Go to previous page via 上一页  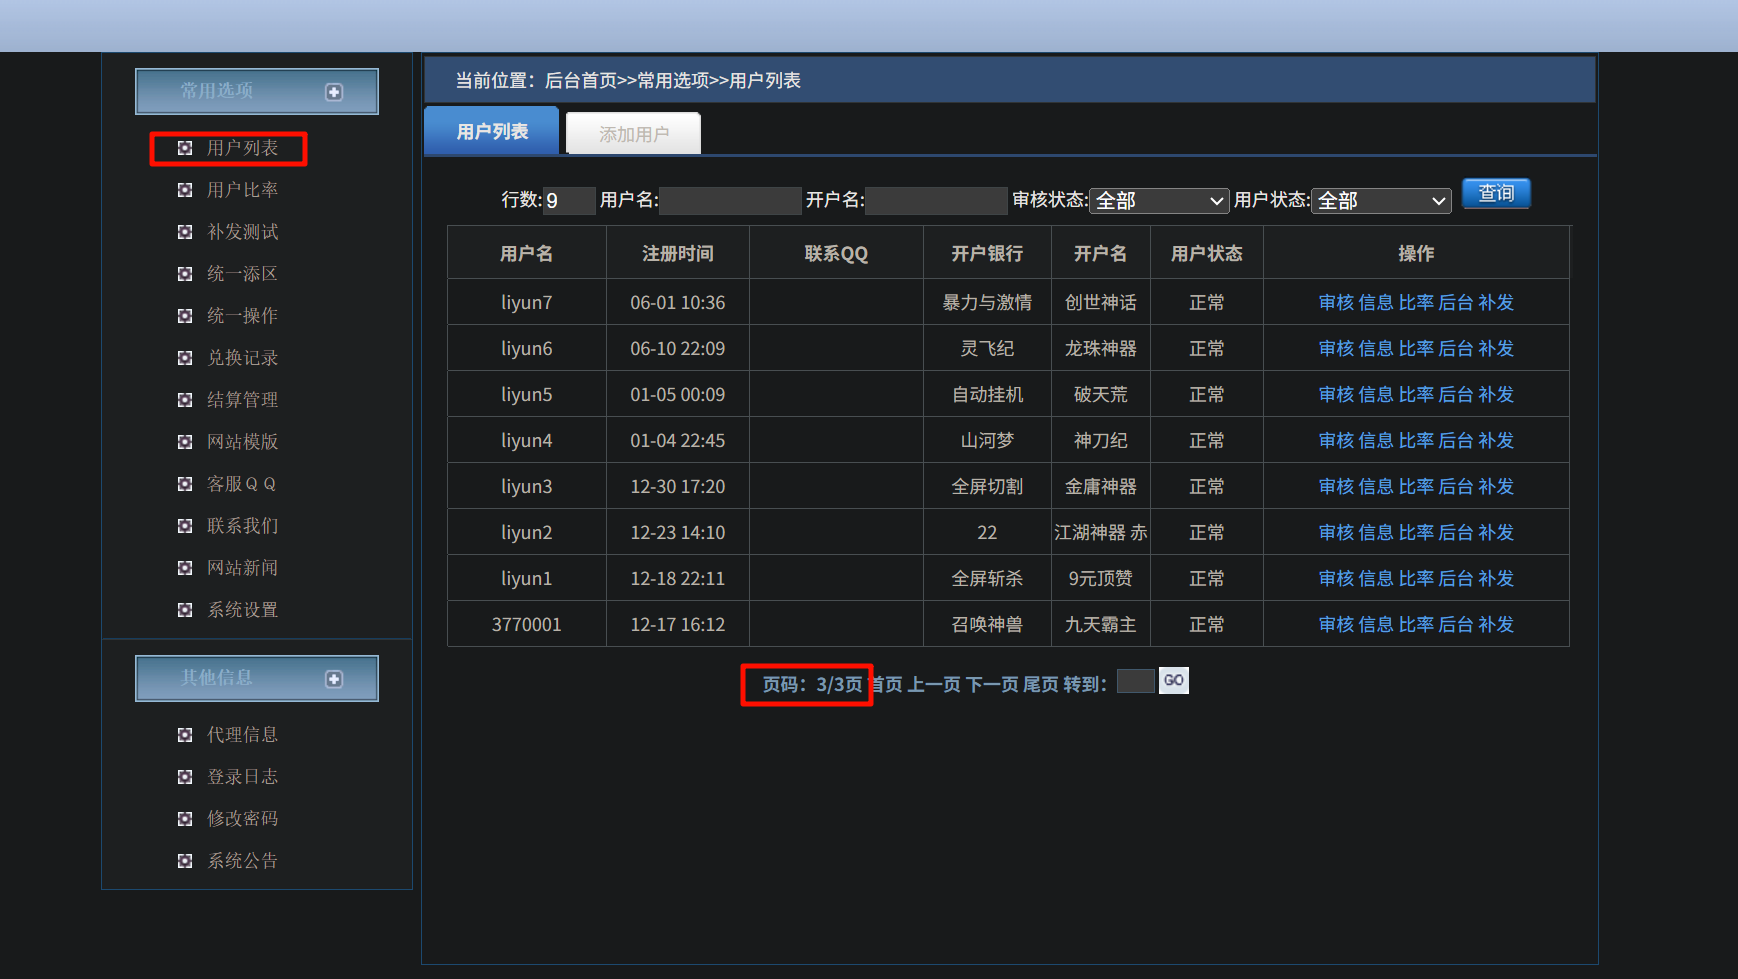pyautogui.click(x=933, y=685)
